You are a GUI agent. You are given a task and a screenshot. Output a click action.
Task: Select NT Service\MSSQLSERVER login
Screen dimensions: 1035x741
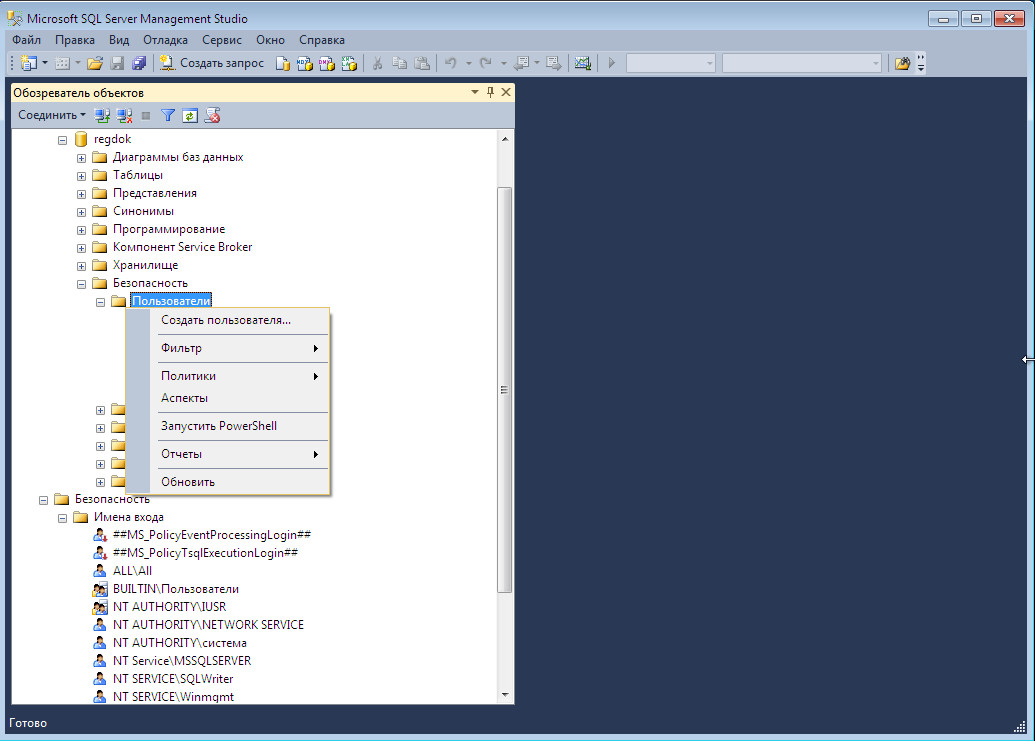point(182,660)
